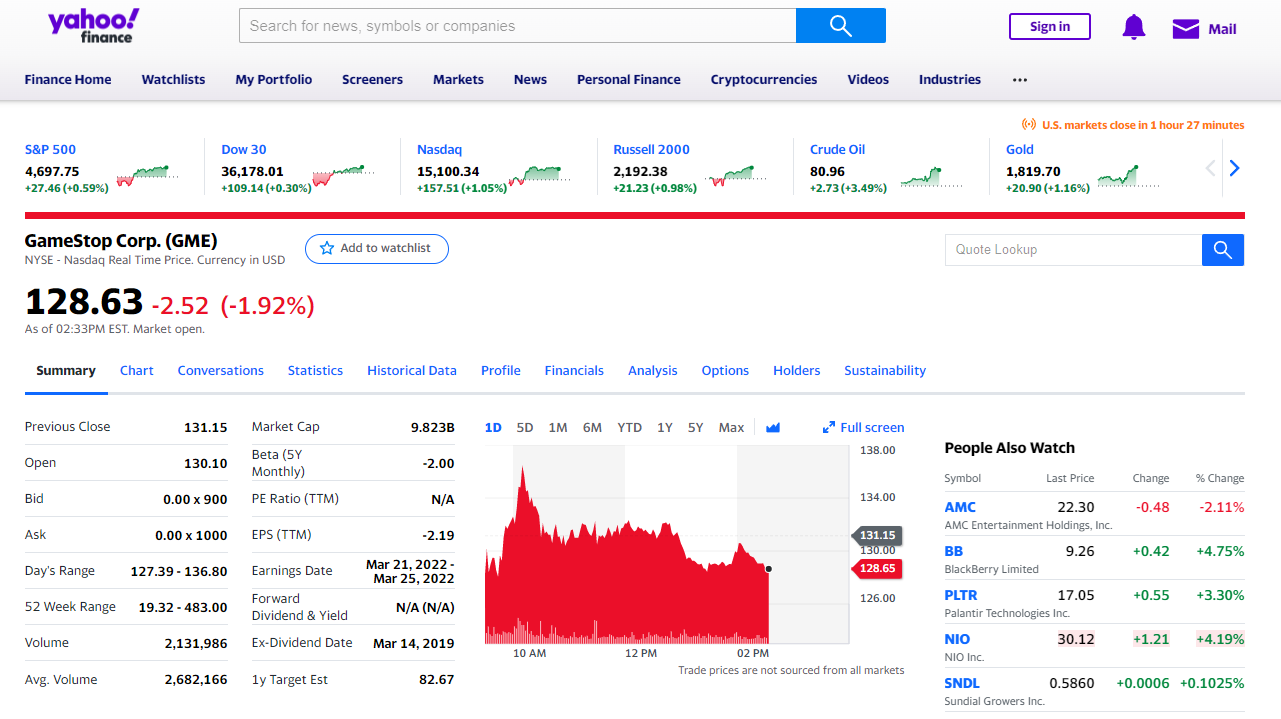Switch chart type with the area chart icon
This screenshot has height=719, width=1281.
[773, 428]
